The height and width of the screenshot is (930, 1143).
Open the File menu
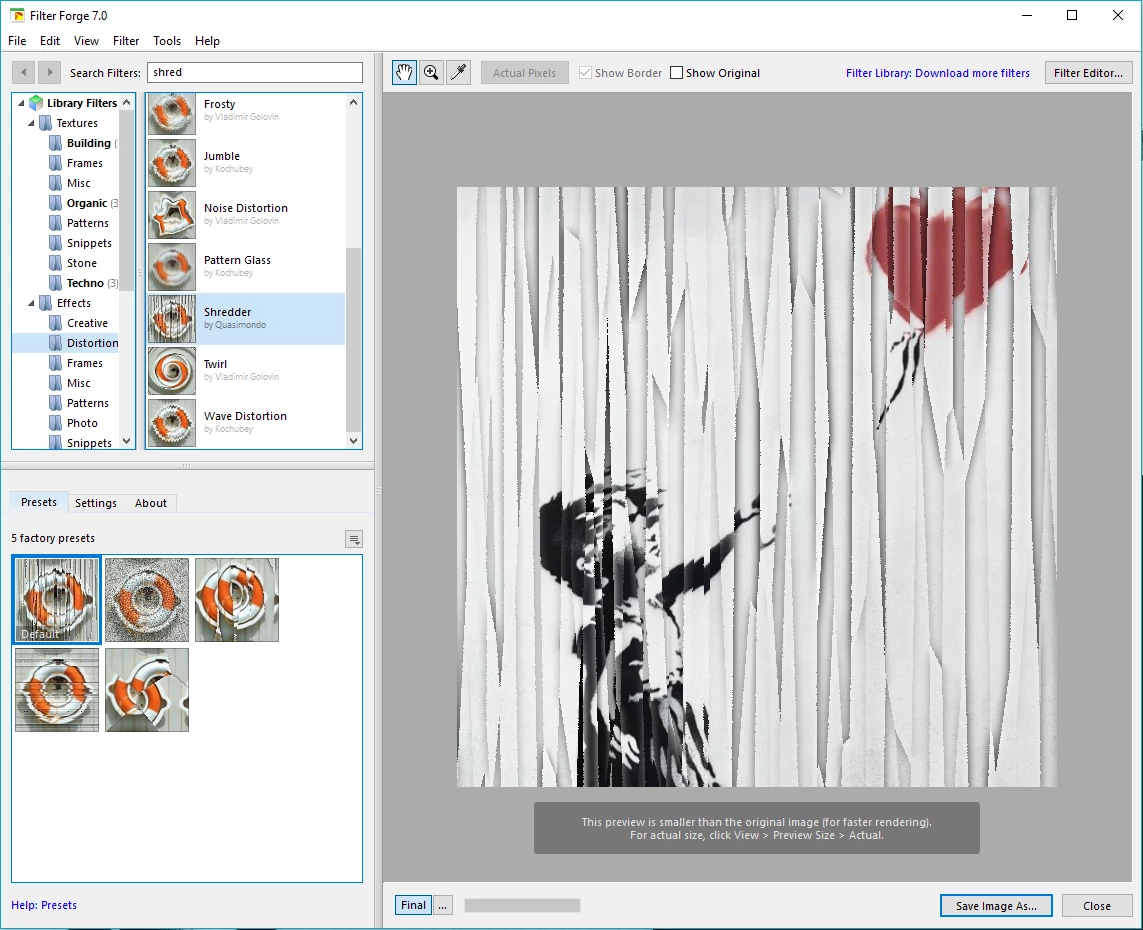click(x=17, y=41)
